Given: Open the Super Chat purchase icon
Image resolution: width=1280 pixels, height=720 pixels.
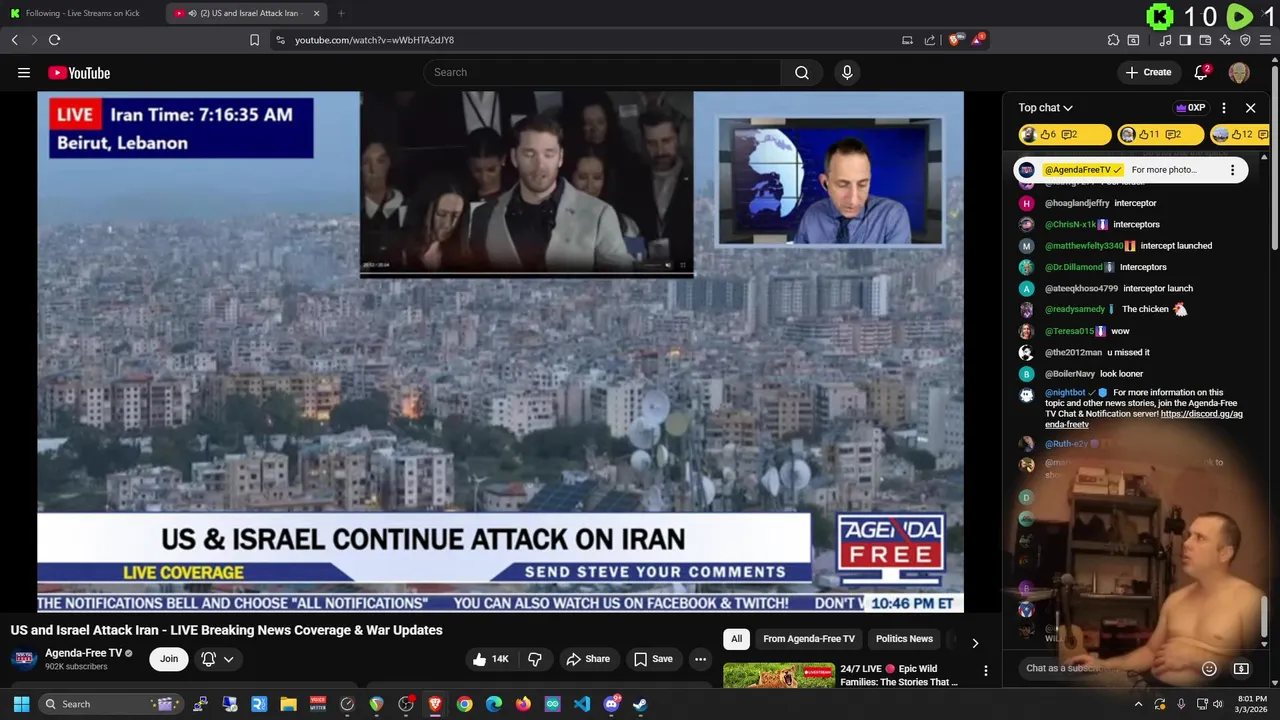Looking at the screenshot, I should point(1241,668).
